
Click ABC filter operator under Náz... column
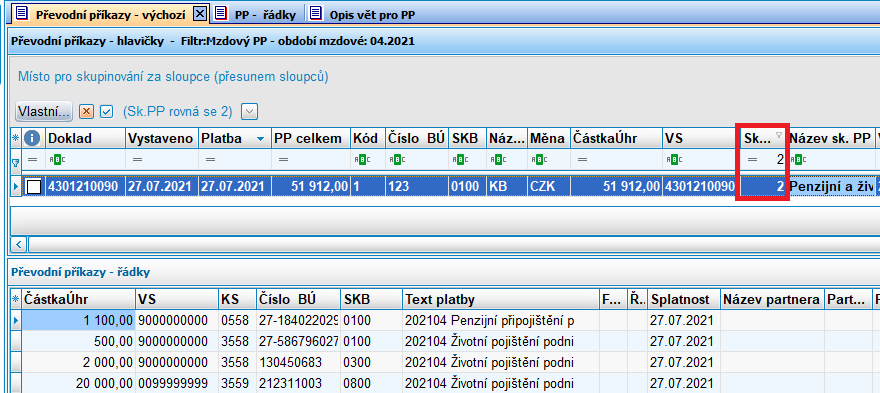[x=497, y=160]
